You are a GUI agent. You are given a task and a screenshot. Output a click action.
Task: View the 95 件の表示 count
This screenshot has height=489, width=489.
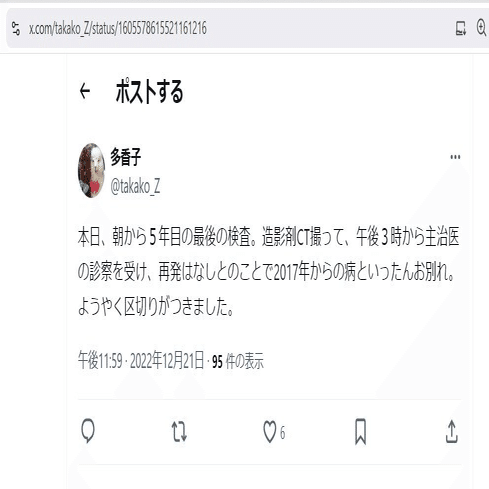(238, 361)
